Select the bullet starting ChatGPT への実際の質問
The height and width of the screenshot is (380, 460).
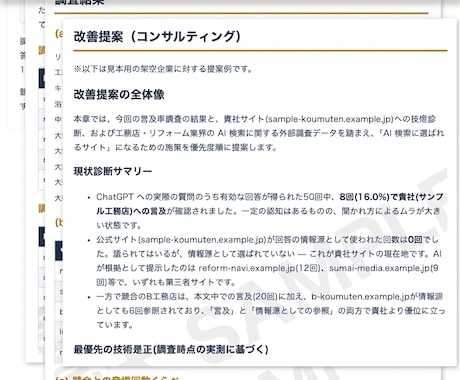pyautogui.click(x=270, y=211)
